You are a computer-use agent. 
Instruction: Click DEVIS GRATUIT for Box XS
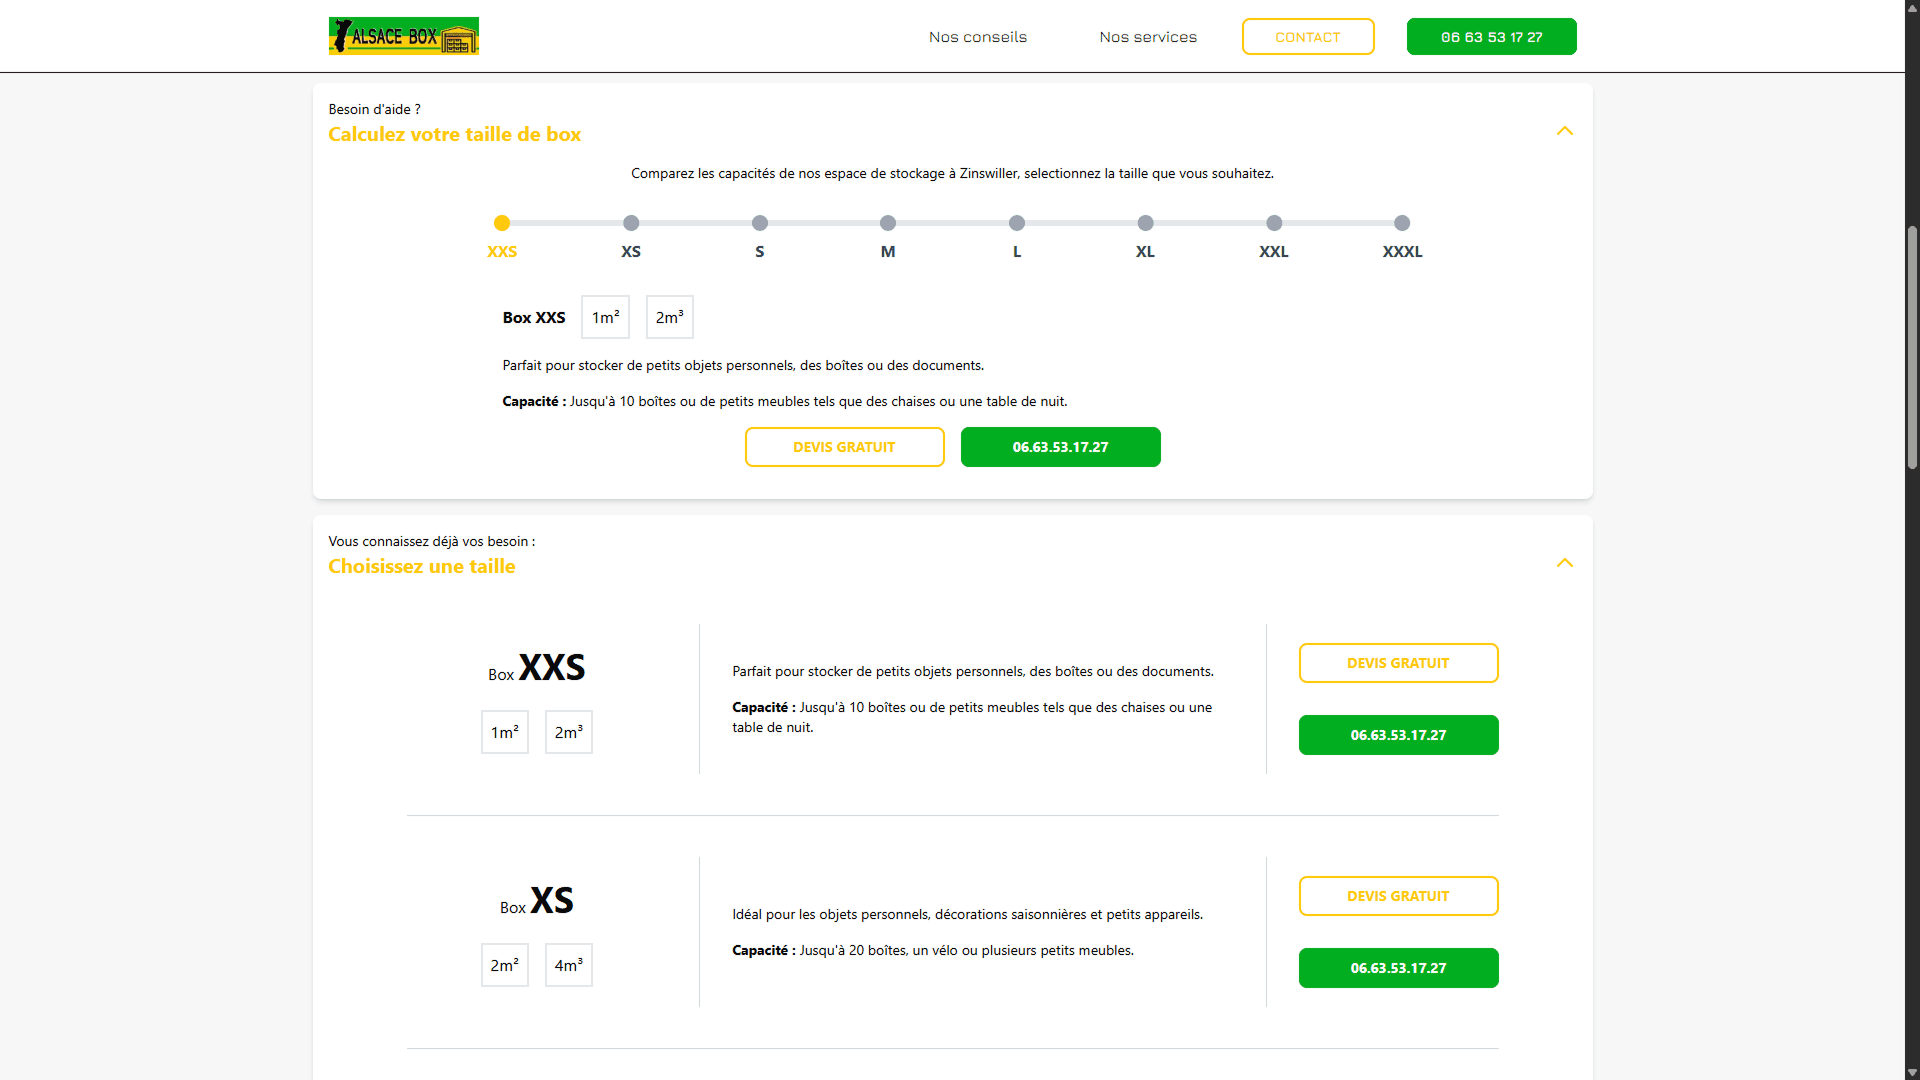point(1398,896)
